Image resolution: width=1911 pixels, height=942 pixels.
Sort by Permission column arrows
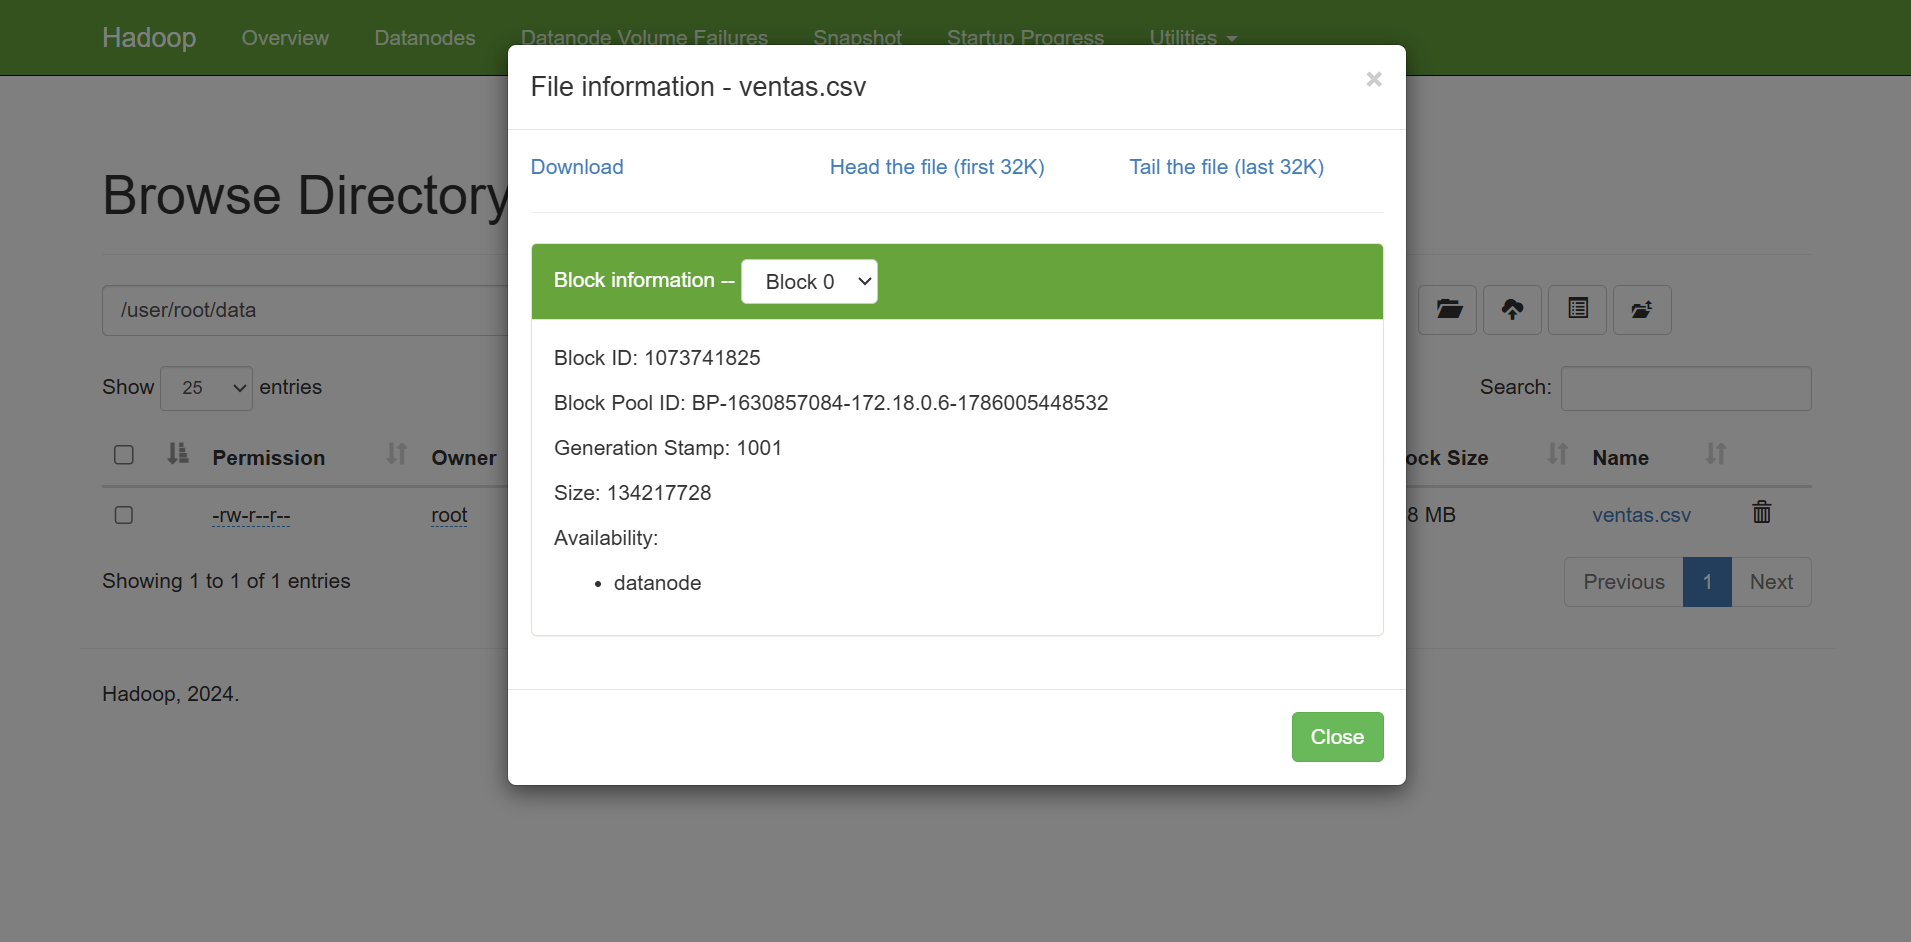click(397, 455)
